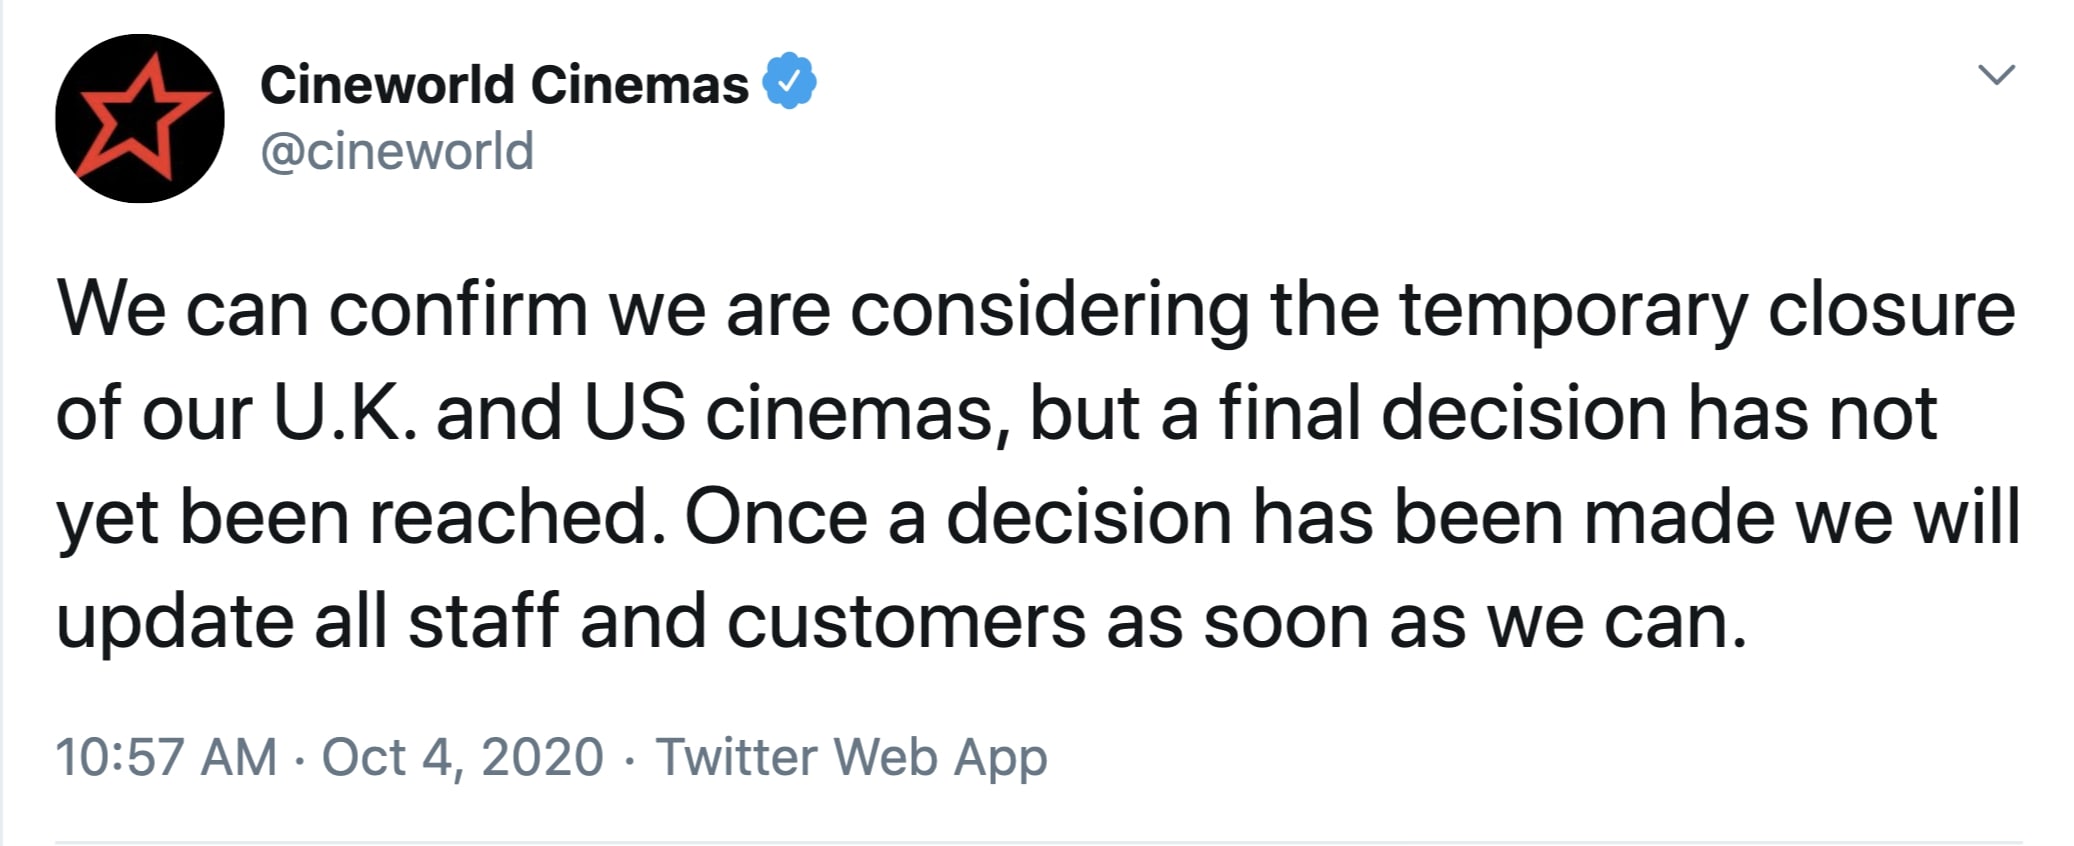The image size is (2074, 846).
Task: Select the words "temporary closure" in tweet
Action: (x=1707, y=310)
